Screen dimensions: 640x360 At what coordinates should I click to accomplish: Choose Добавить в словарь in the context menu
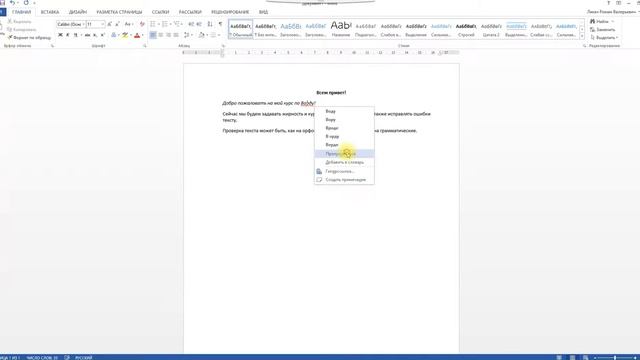click(344, 162)
